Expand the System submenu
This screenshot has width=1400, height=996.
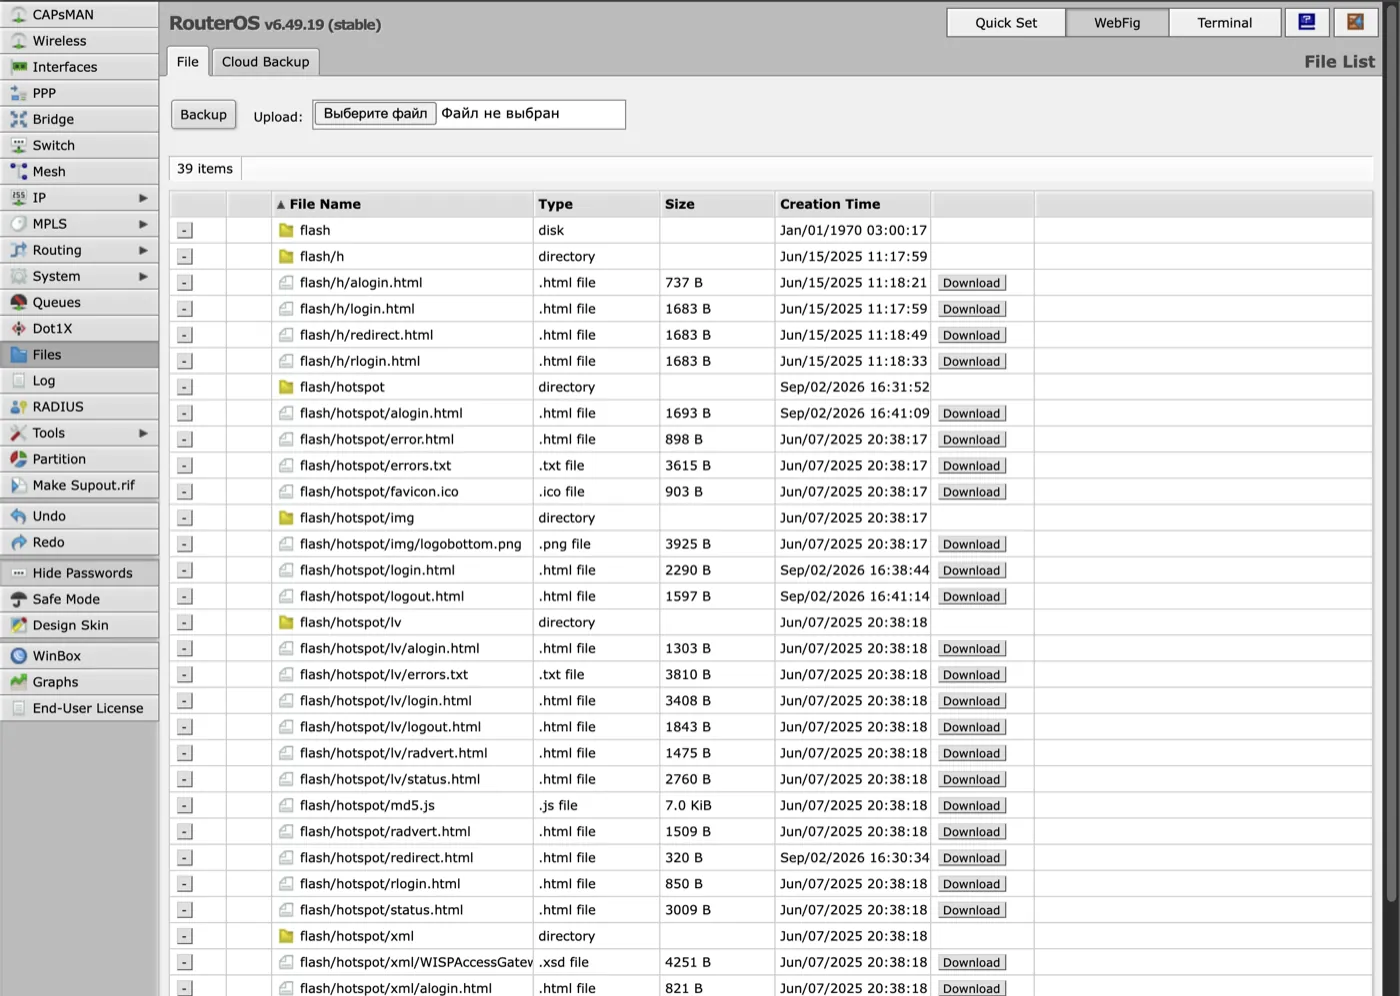(143, 276)
